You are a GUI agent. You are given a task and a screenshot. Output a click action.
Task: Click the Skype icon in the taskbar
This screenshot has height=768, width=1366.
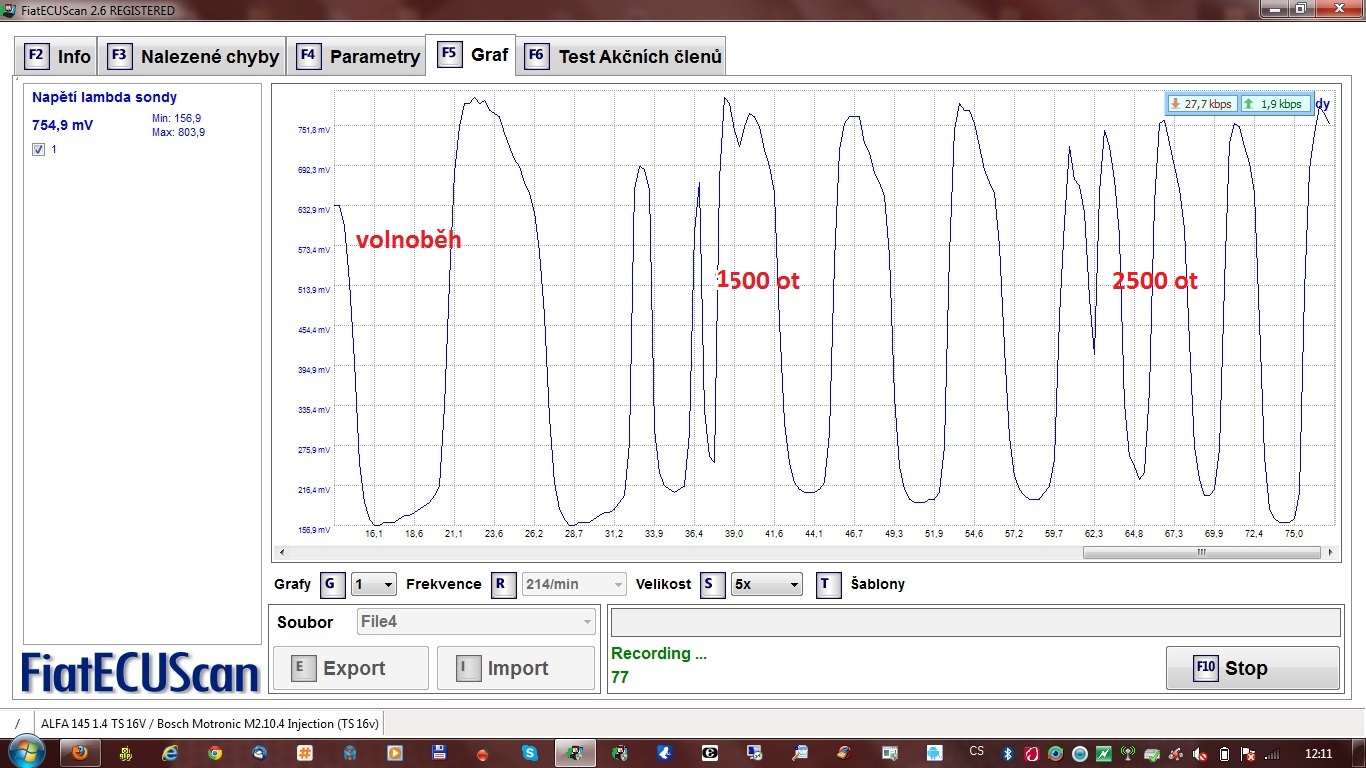click(x=528, y=752)
